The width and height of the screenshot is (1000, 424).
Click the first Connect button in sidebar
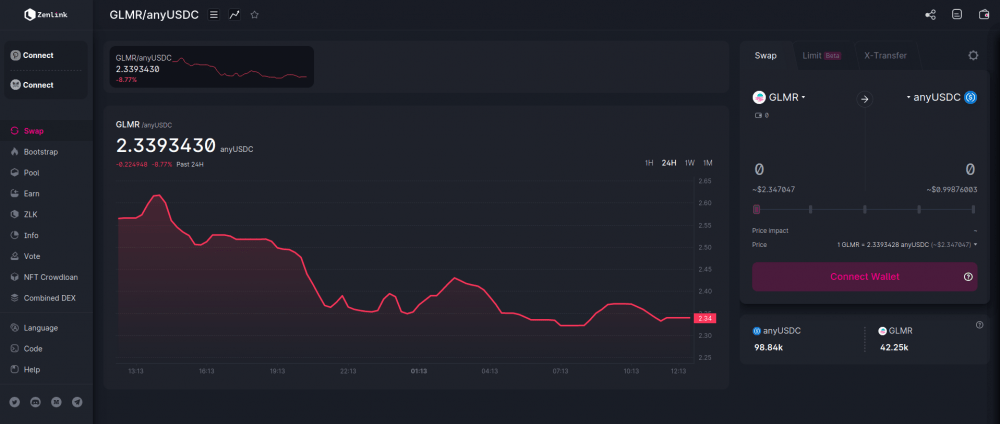[46, 55]
